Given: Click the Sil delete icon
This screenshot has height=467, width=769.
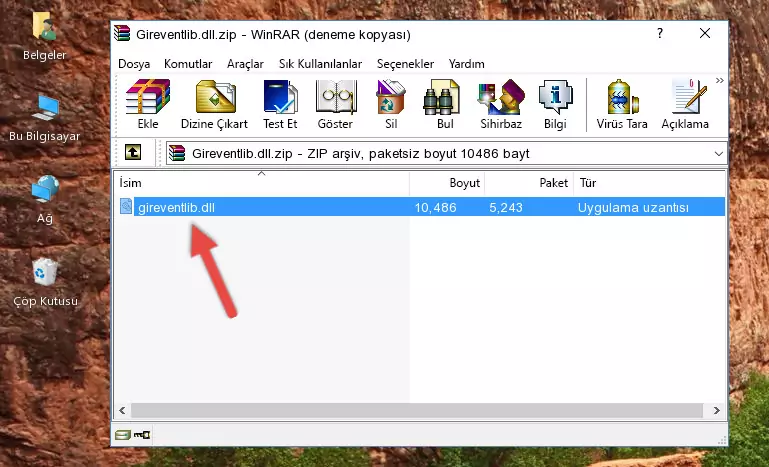Looking at the screenshot, I should click(391, 104).
